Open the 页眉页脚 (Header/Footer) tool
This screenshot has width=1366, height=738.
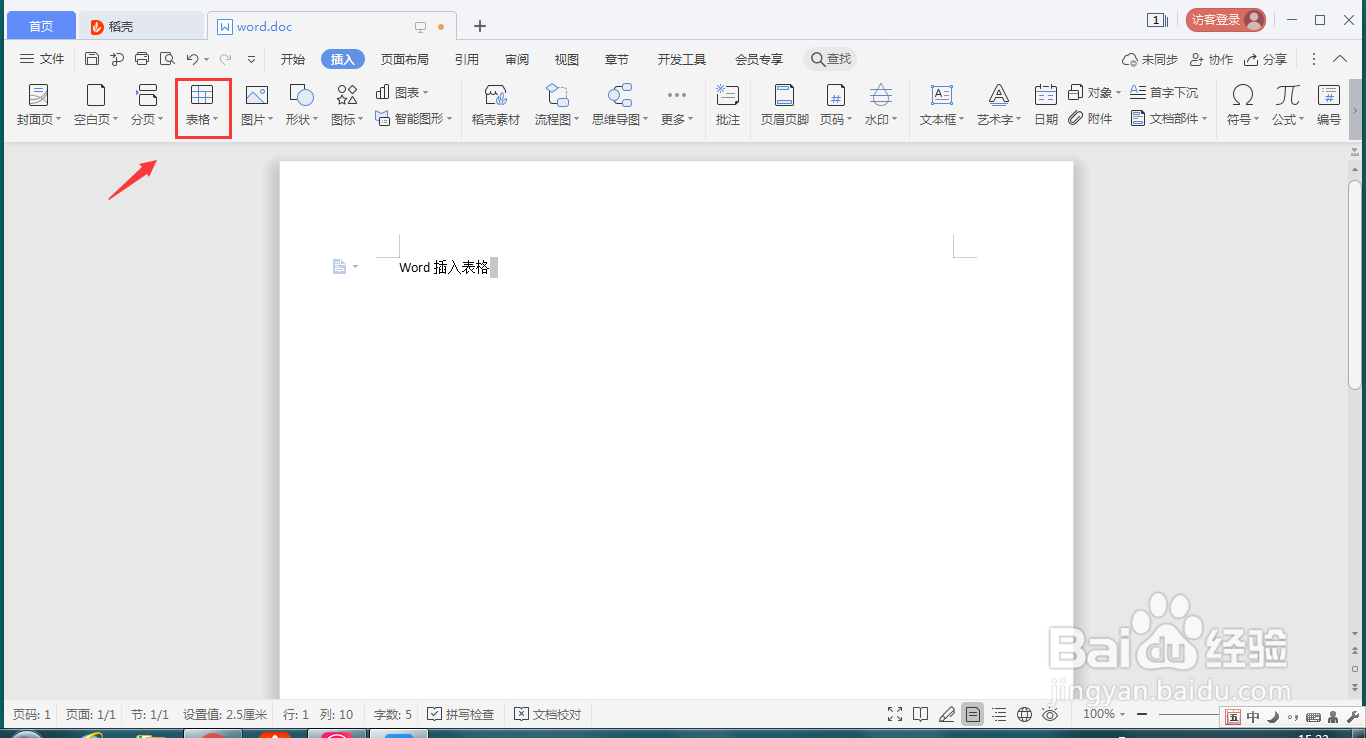(x=784, y=105)
